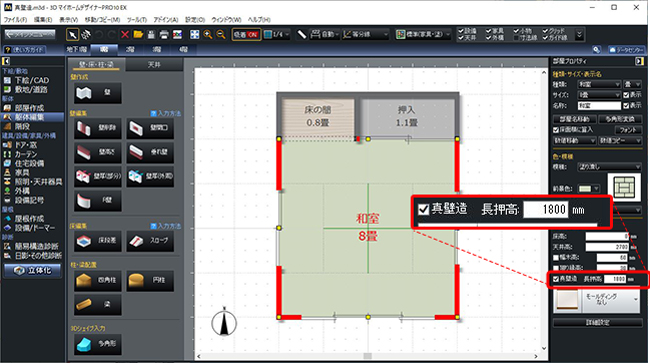Switch to the 天井 ceiling tab
This screenshot has width=650, height=363.
pos(154,65)
